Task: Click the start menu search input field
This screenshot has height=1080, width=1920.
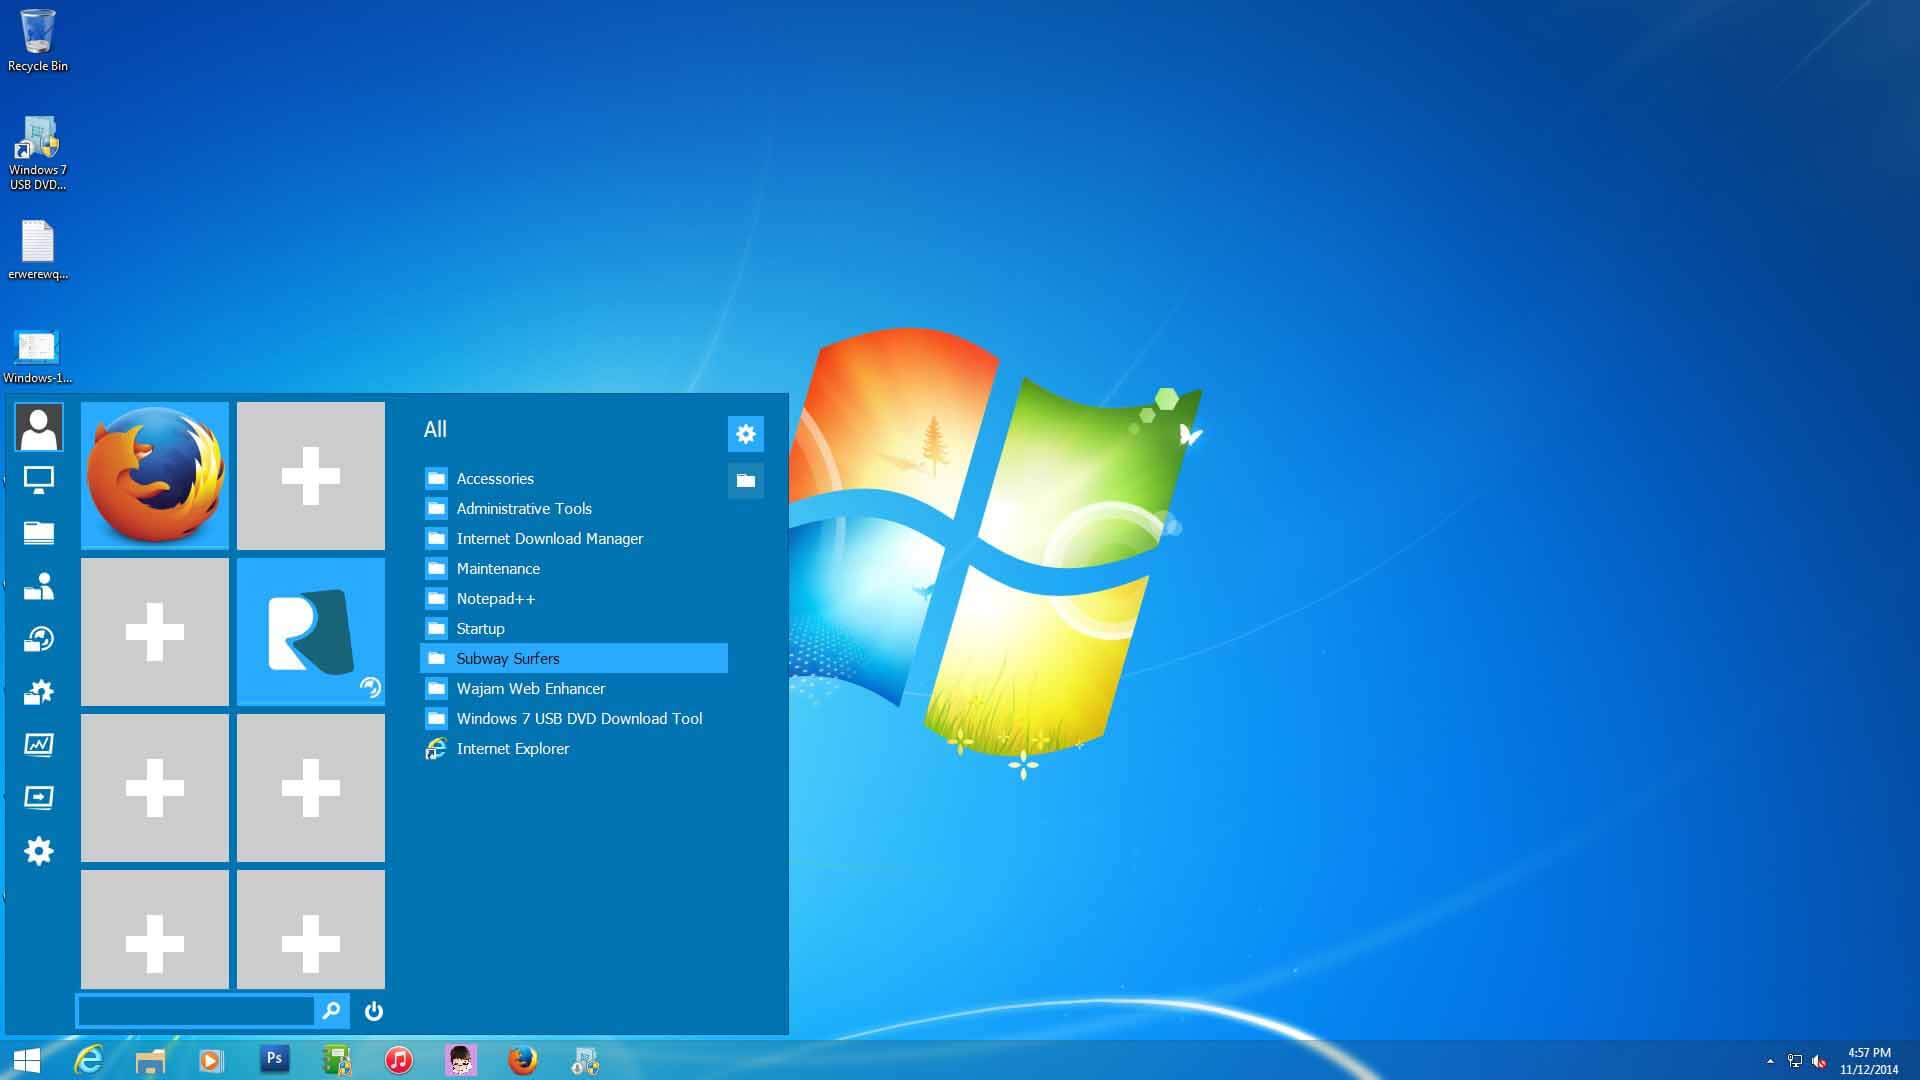Action: tap(196, 1011)
